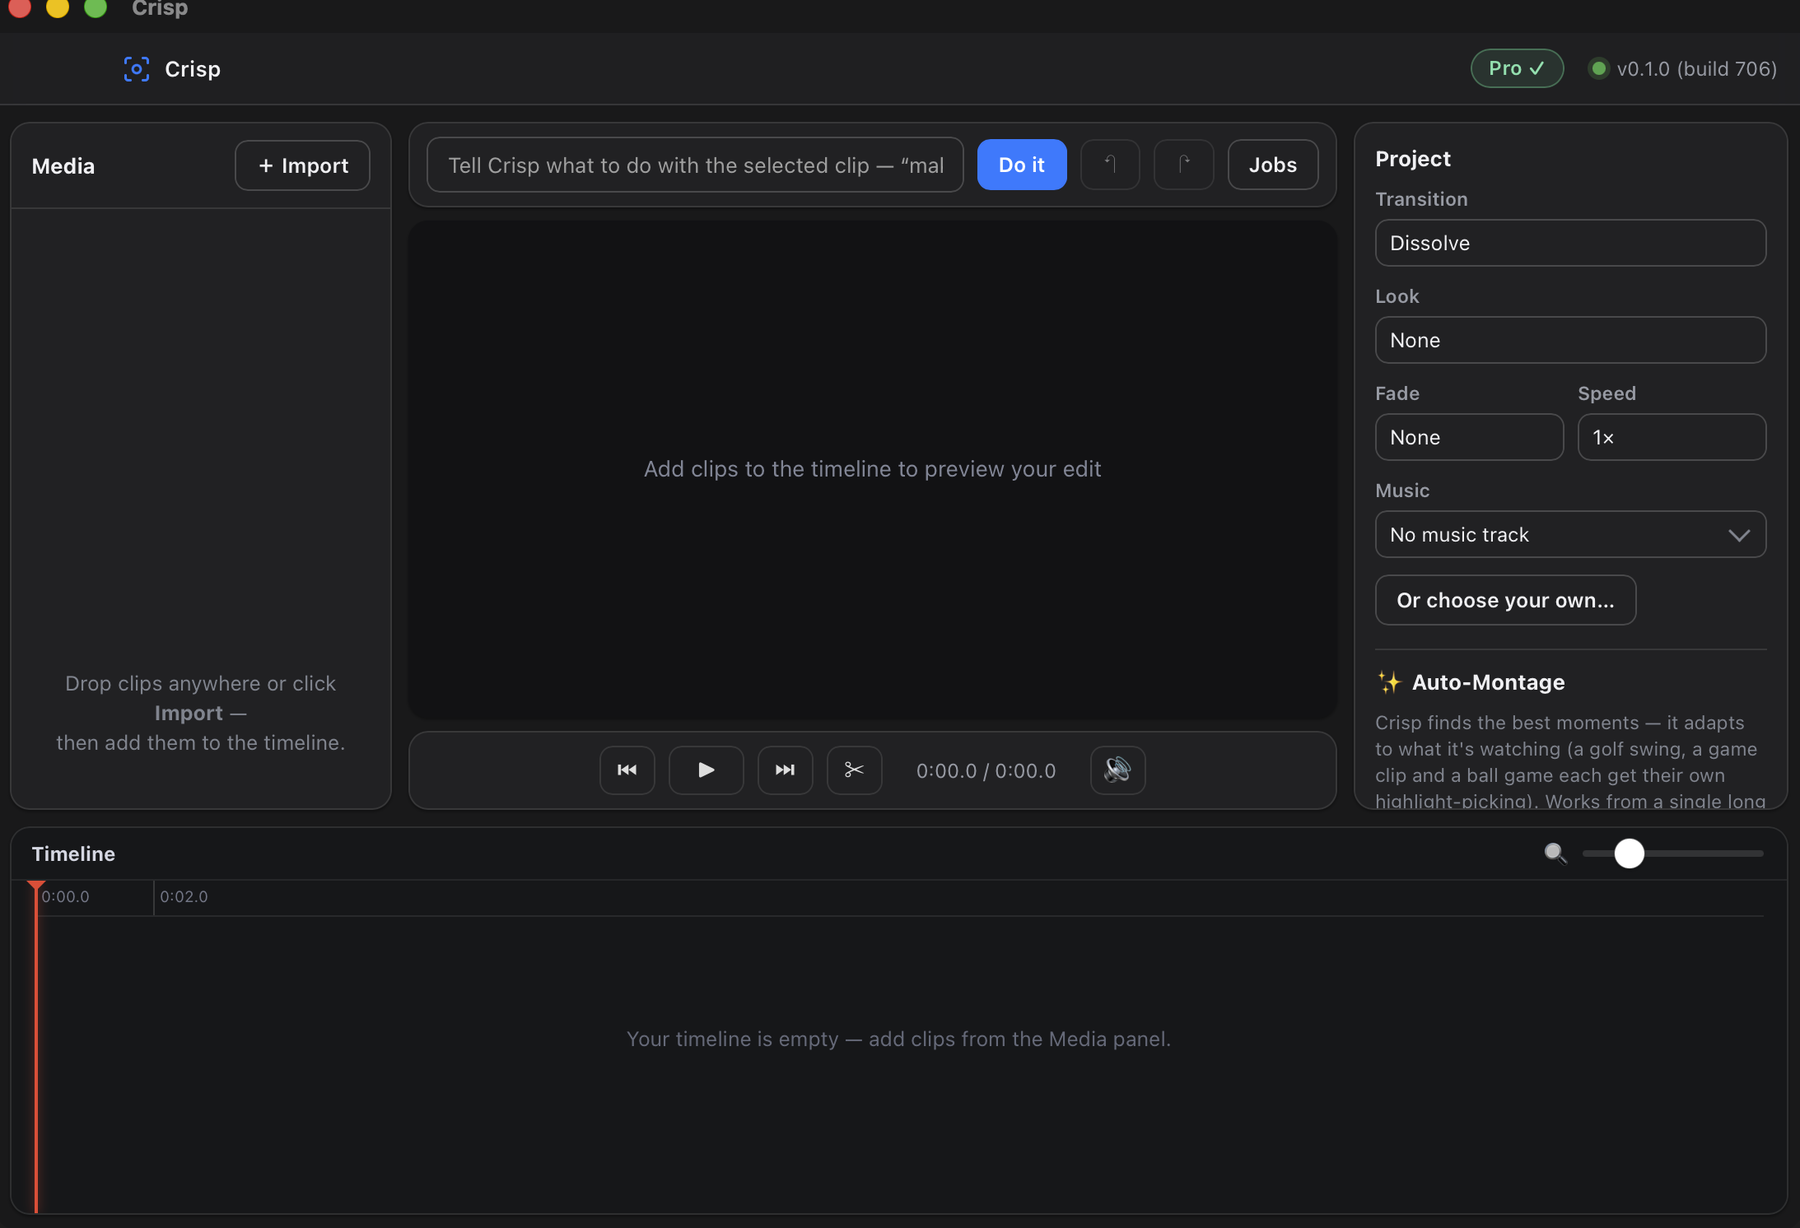The width and height of the screenshot is (1800, 1228).
Task: Skip to the next clip
Action: click(x=785, y=770)
